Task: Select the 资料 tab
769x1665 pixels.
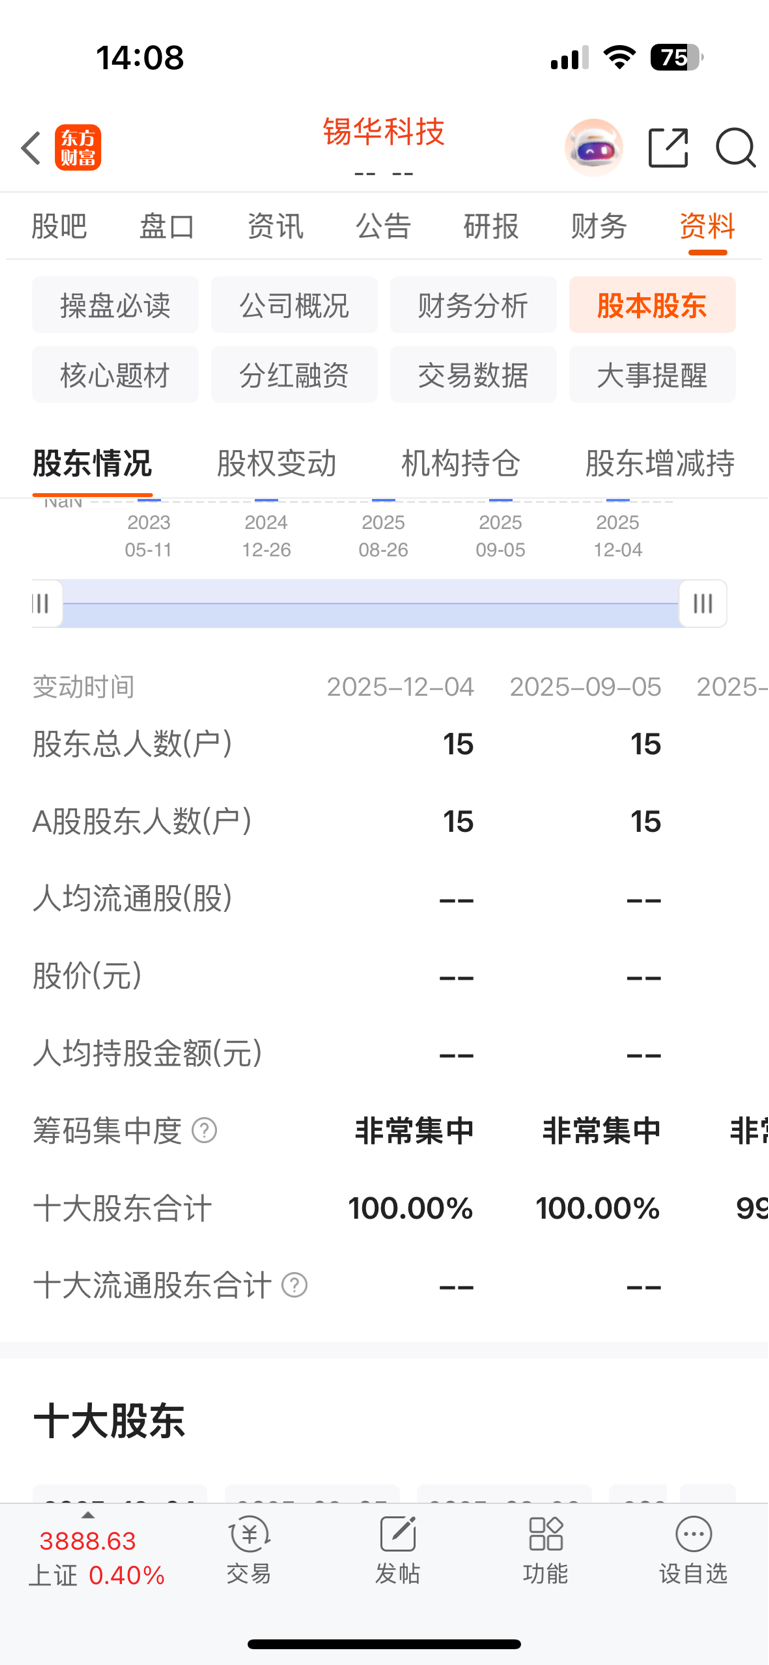Action: [x=707, y=226]
